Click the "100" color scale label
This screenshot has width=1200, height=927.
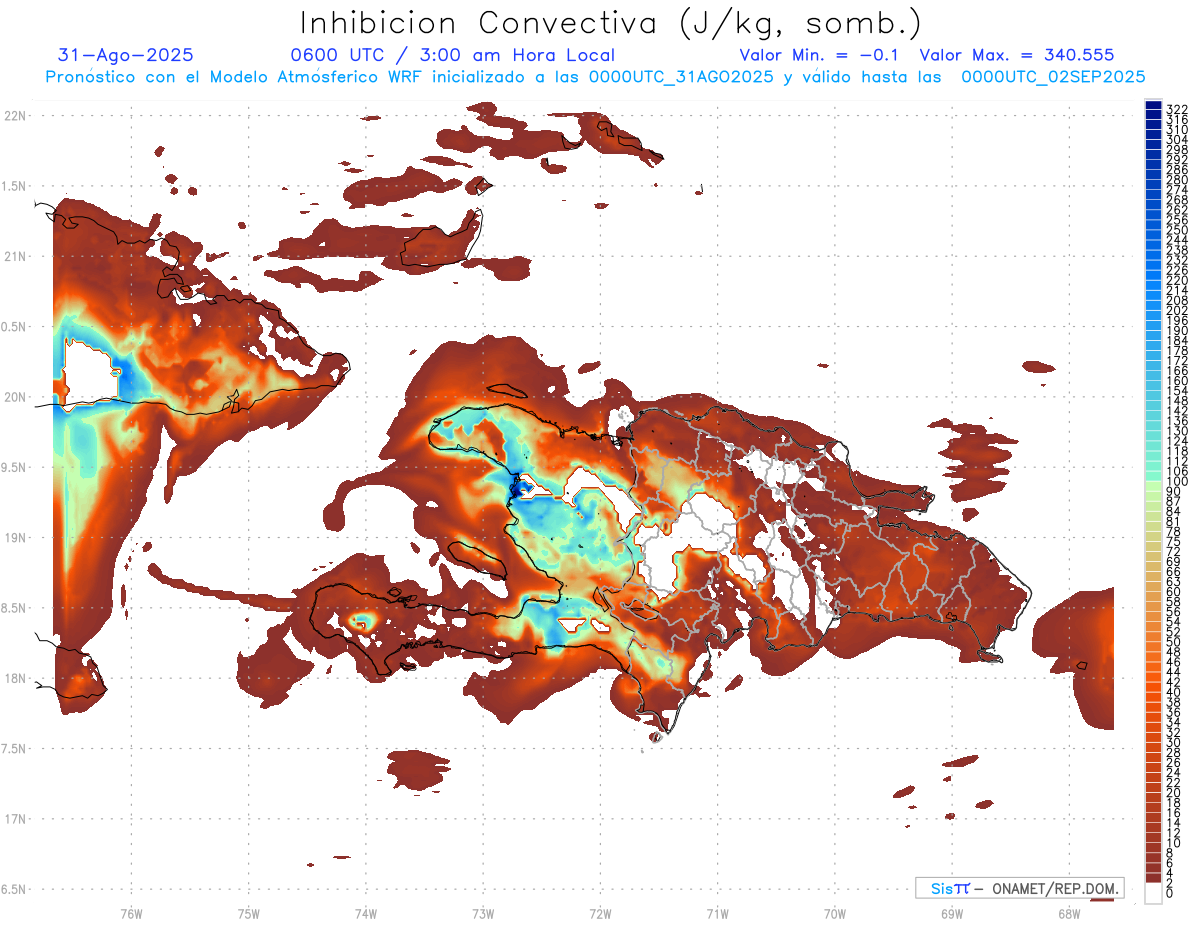[x=1177, y=482]
